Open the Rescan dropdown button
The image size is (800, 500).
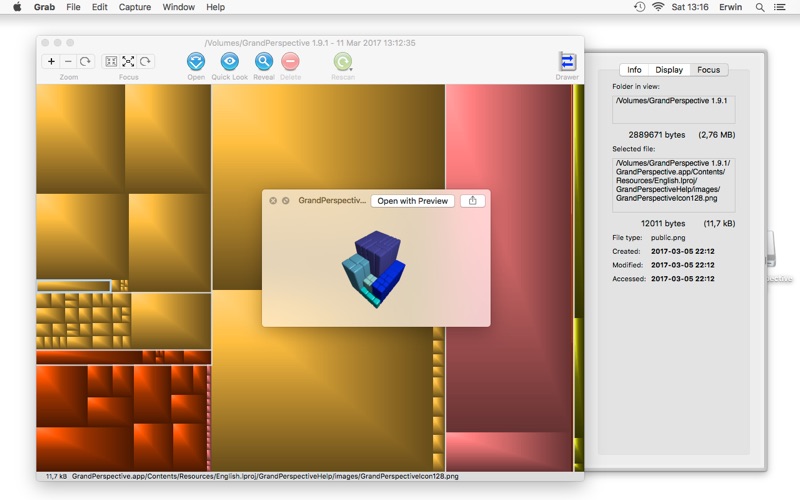point(342,62)
